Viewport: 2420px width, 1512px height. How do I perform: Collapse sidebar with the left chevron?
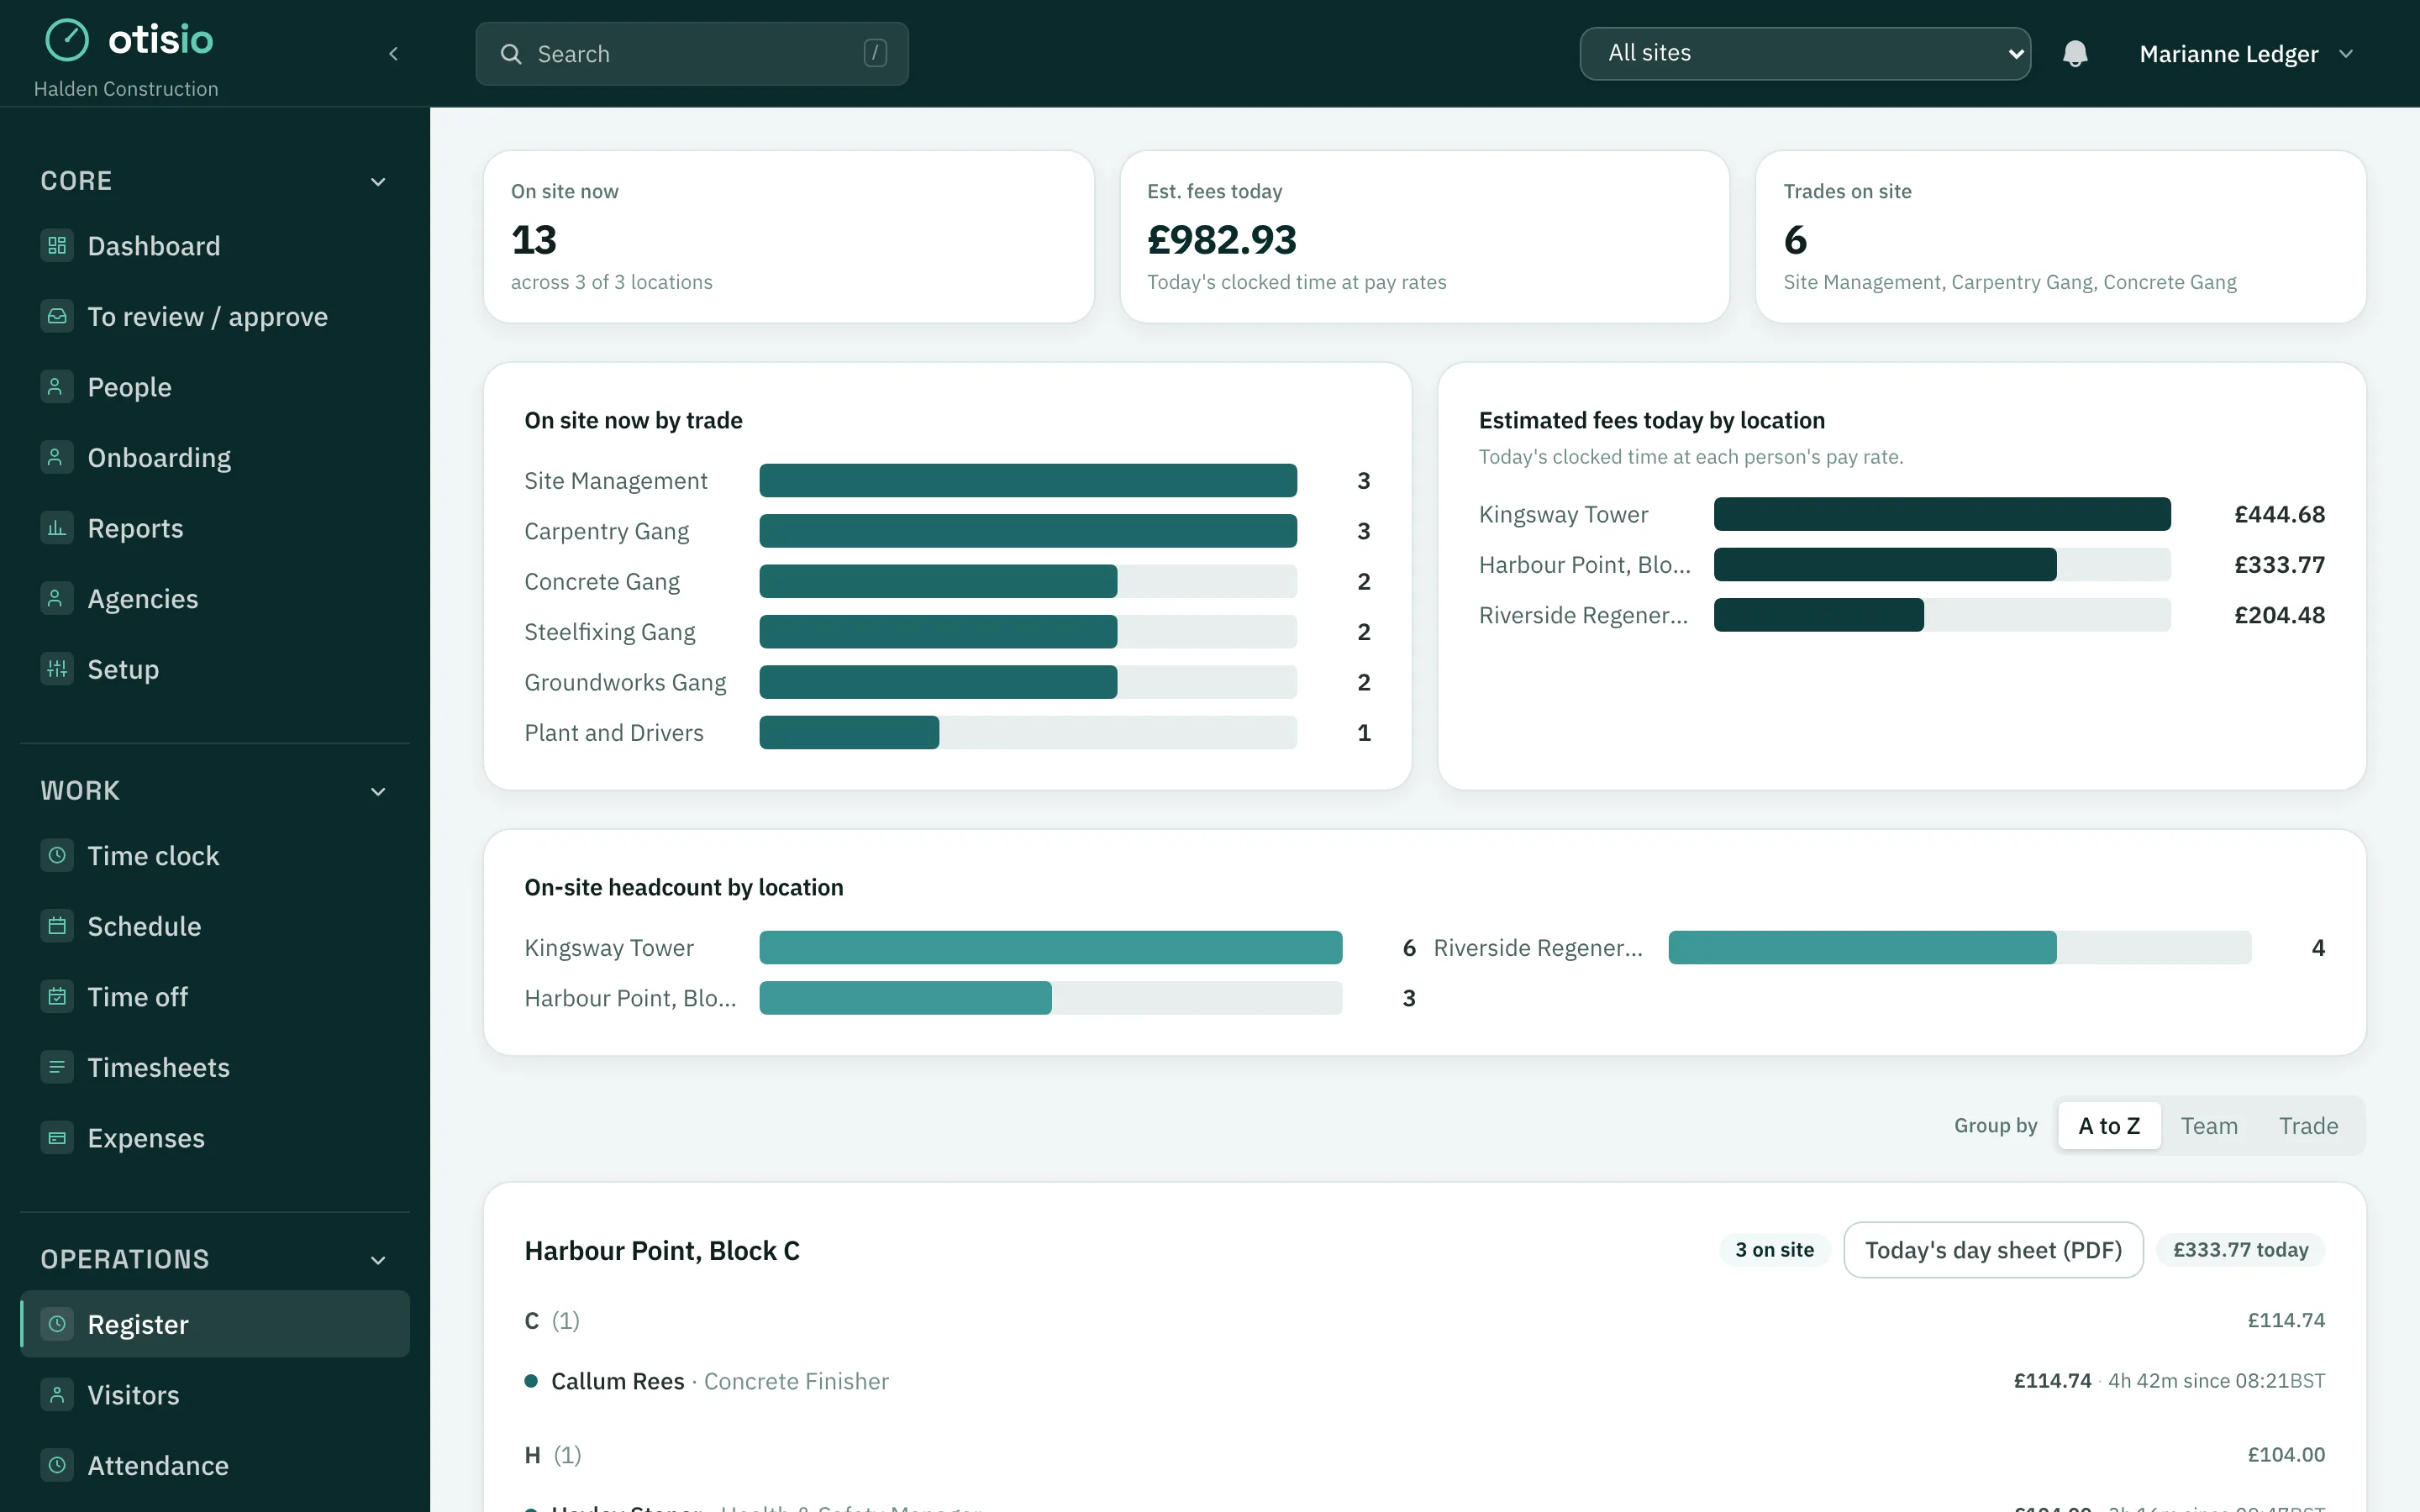[x=393, y=54]
